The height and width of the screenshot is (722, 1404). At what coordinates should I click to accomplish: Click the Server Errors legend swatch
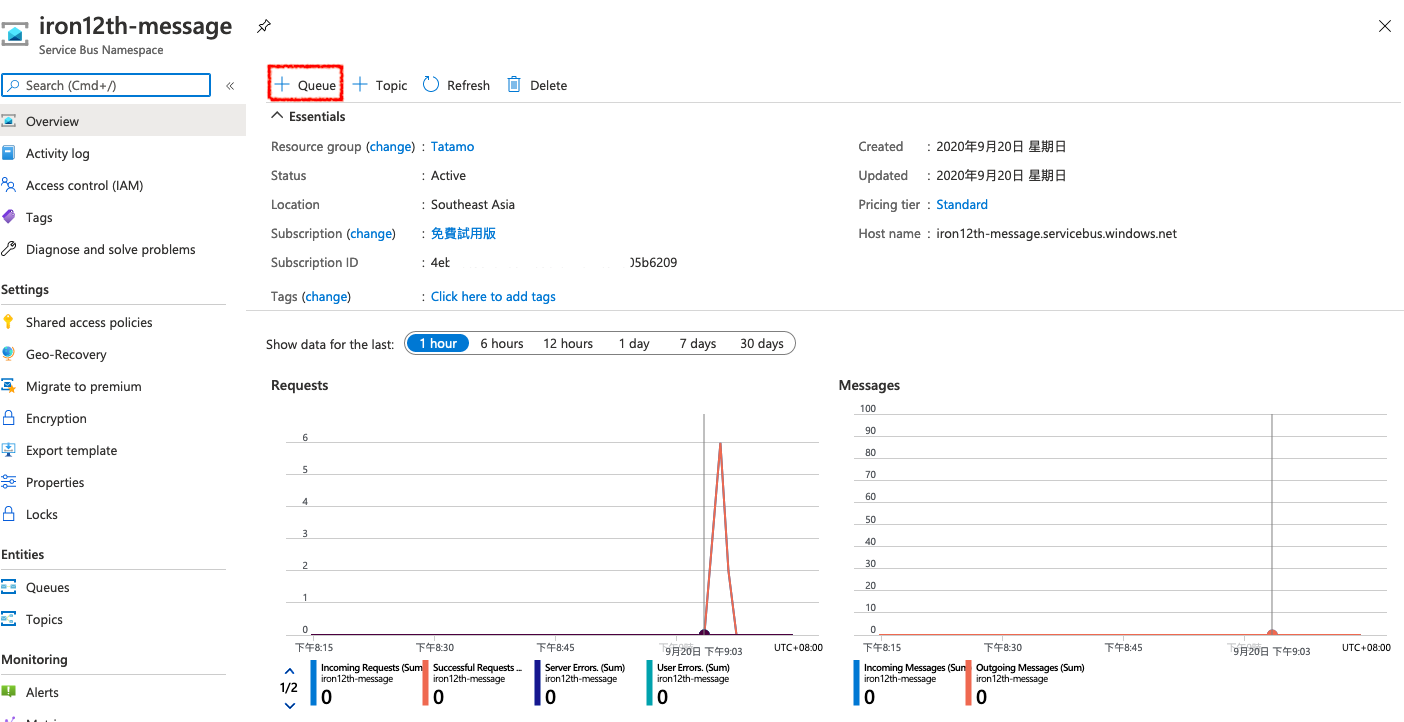(537, 683)
